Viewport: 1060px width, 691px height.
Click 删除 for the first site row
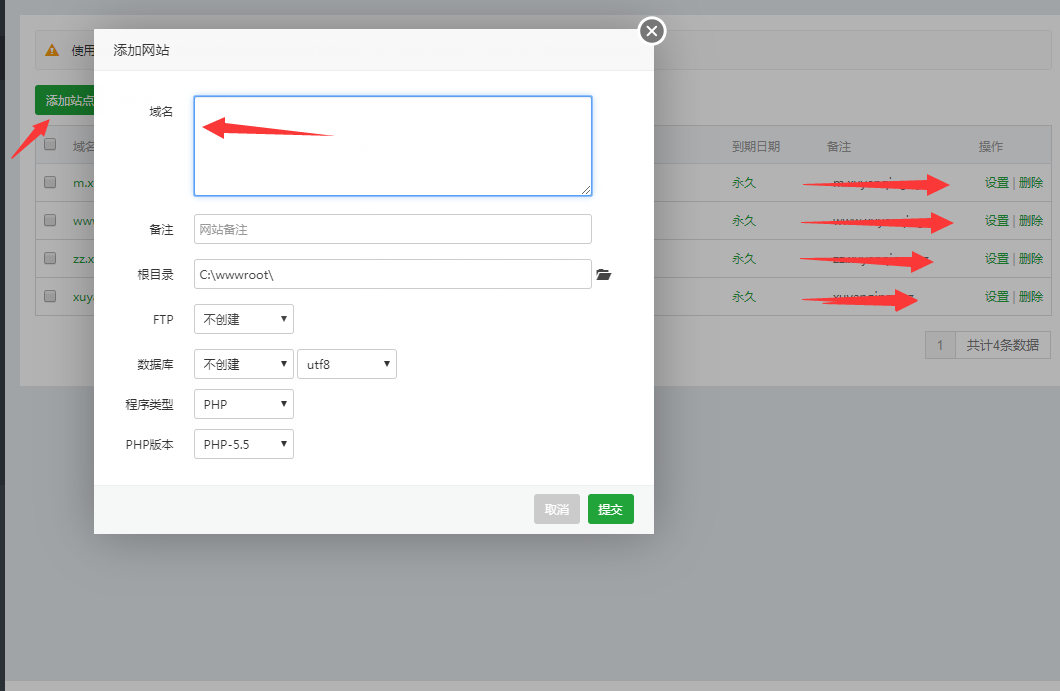coord(1031,183)
